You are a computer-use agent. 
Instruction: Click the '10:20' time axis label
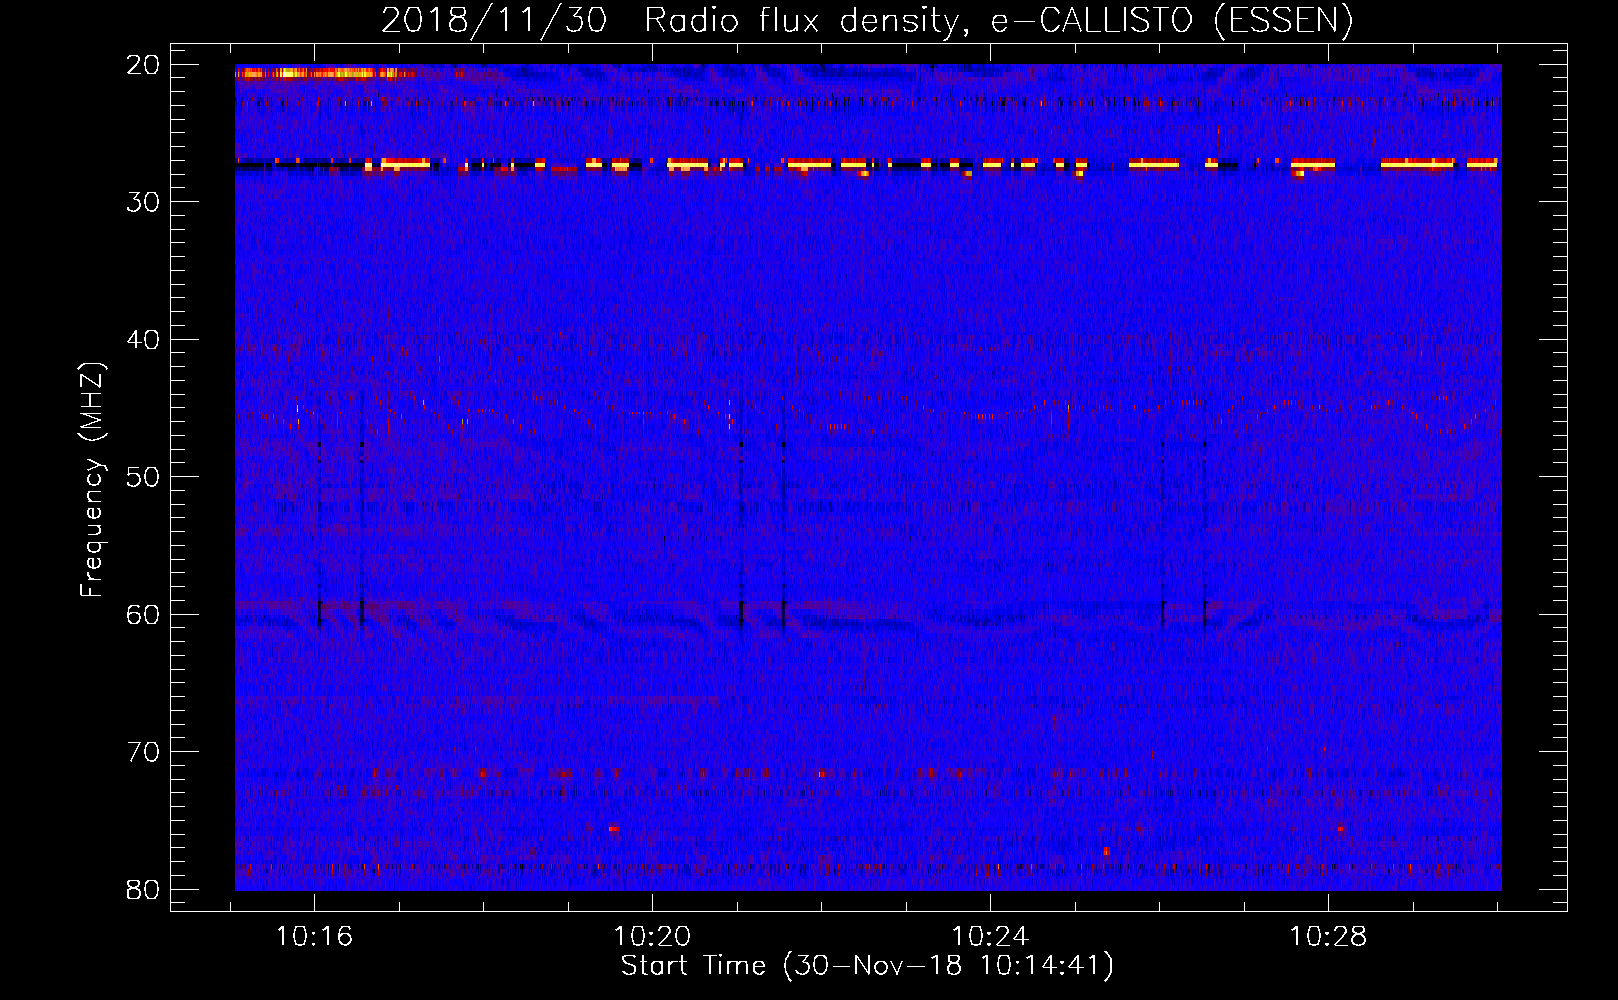652,937
